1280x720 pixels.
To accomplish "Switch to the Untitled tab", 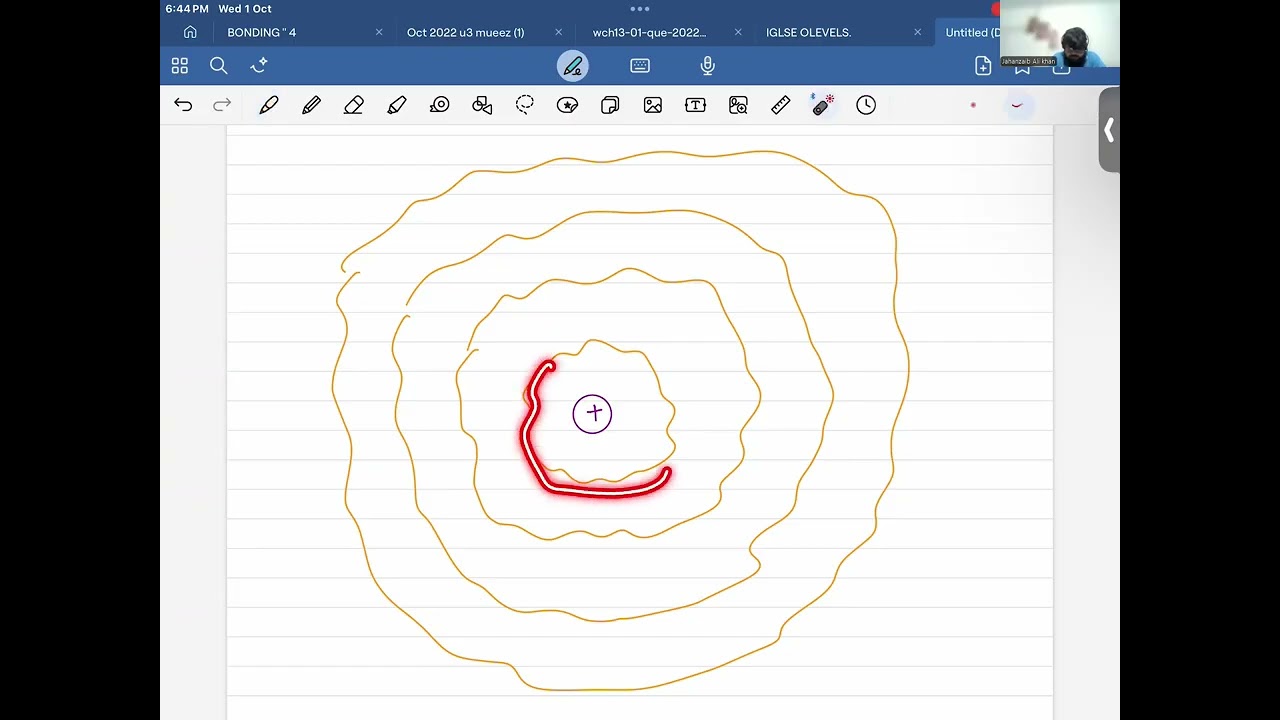I will pyautogui.click(x=973, y=32).
